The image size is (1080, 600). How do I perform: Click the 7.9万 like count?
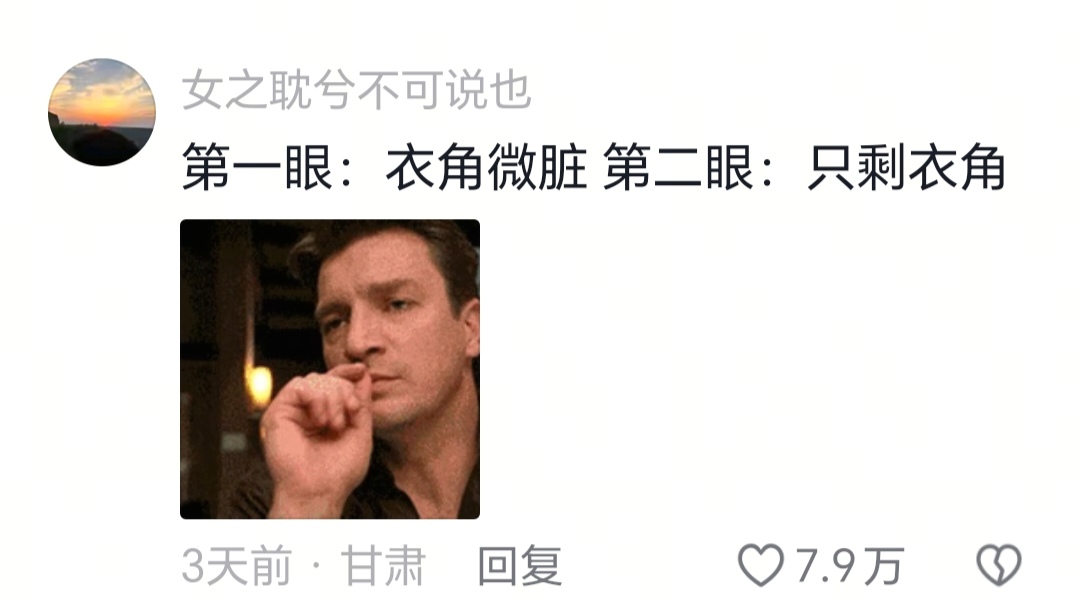tap(849, 566)
